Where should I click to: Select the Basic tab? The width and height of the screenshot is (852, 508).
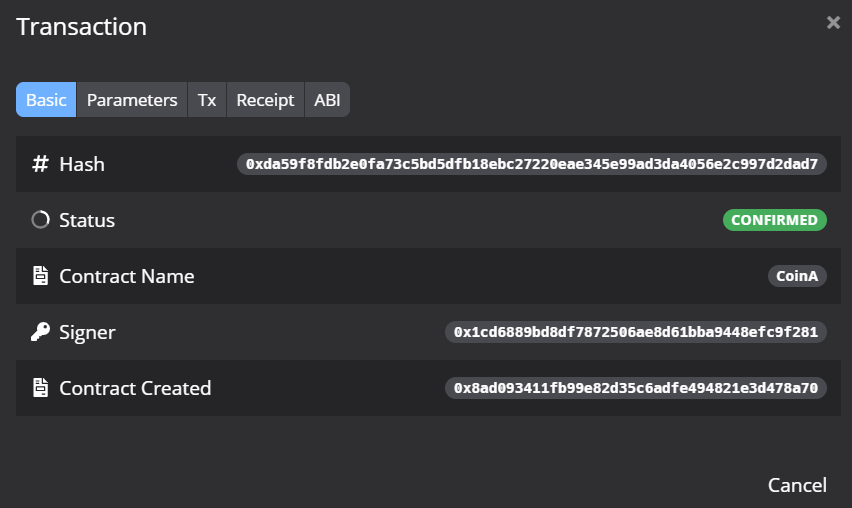point(46,100)
